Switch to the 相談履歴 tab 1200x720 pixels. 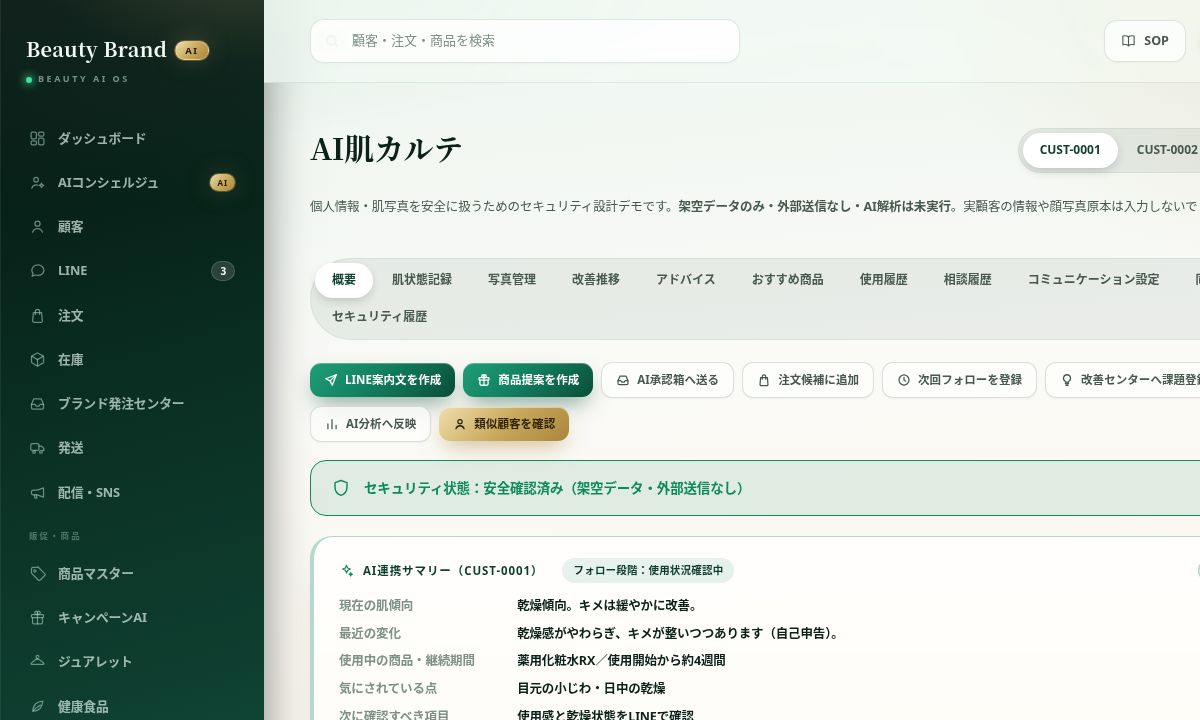[x=968, y=280]
